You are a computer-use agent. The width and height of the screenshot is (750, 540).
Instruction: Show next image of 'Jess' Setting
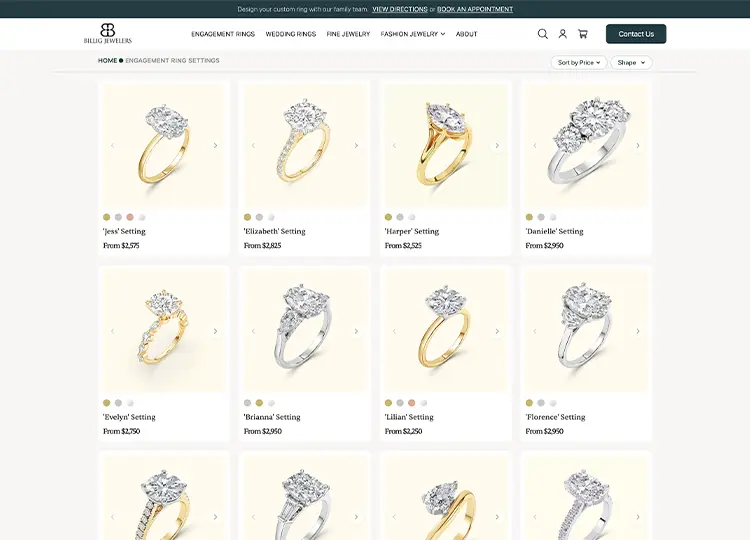click(215, 145)
